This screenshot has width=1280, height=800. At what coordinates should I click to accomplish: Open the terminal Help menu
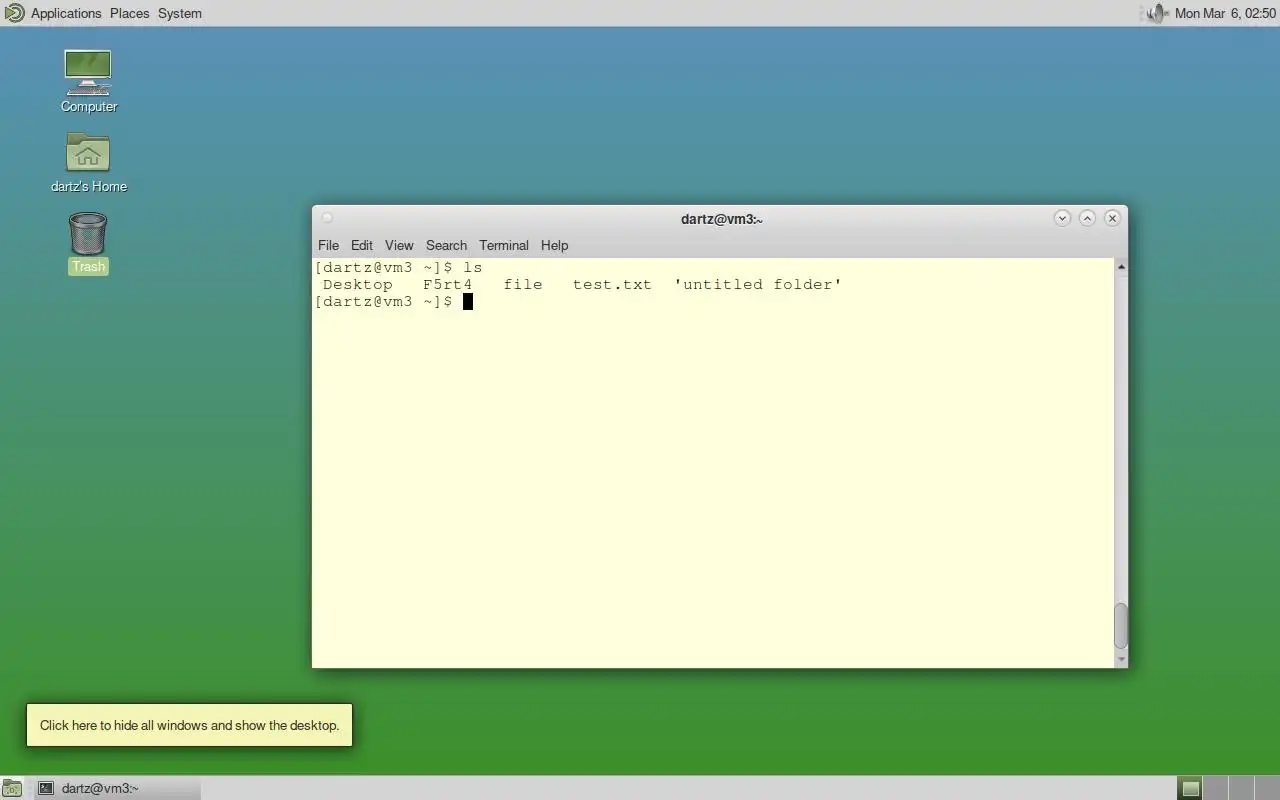pyautogui.click(x=554, y=245)
